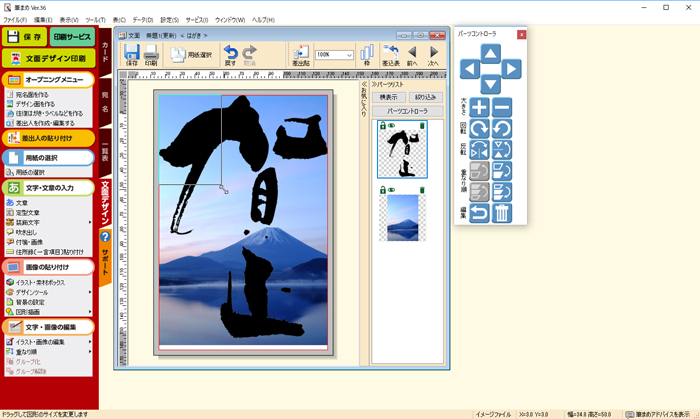700x419 pixels.
Task: Collapse the パーツリスト panel chevron
Action: (374, 85)
